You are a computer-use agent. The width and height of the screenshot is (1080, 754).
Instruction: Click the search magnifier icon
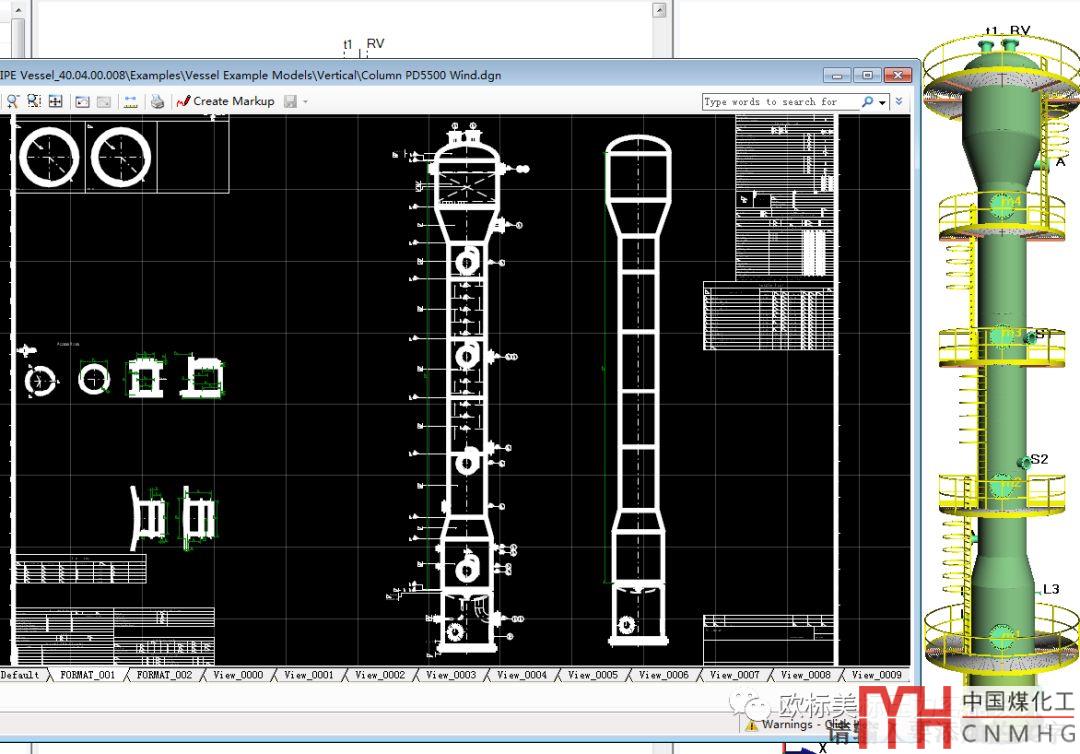pyautogui.click(x=867, y=101)
